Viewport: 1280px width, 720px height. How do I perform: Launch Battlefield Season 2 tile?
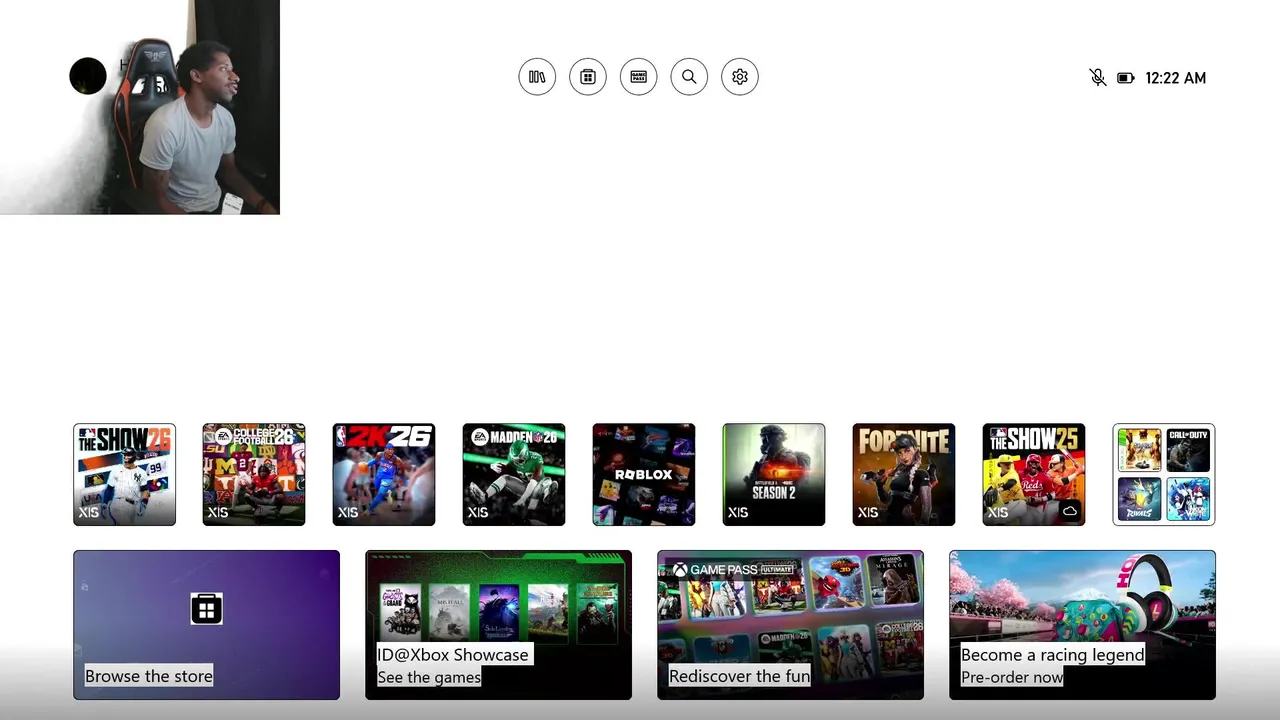click(774, 474)
